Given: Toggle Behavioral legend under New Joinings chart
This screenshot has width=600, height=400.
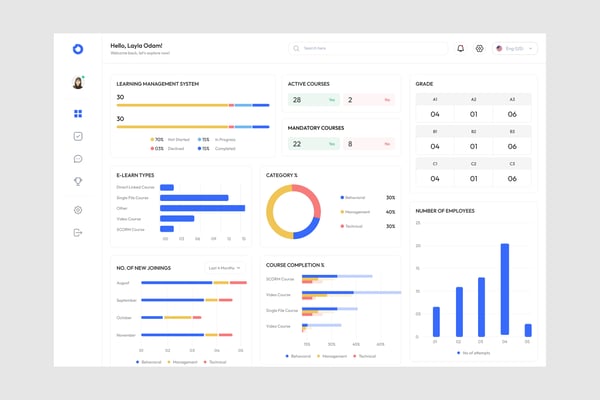Looking at the screenshot, I should [149, 362].
